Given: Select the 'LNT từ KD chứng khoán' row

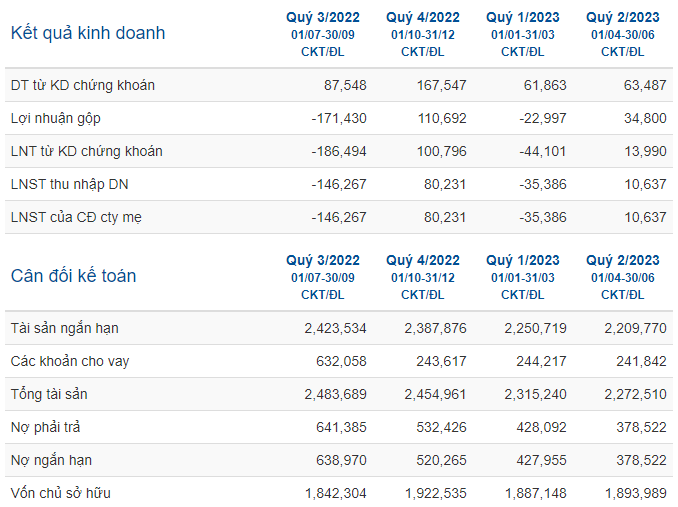Looking at the screenshot, I should pos(339,151).
